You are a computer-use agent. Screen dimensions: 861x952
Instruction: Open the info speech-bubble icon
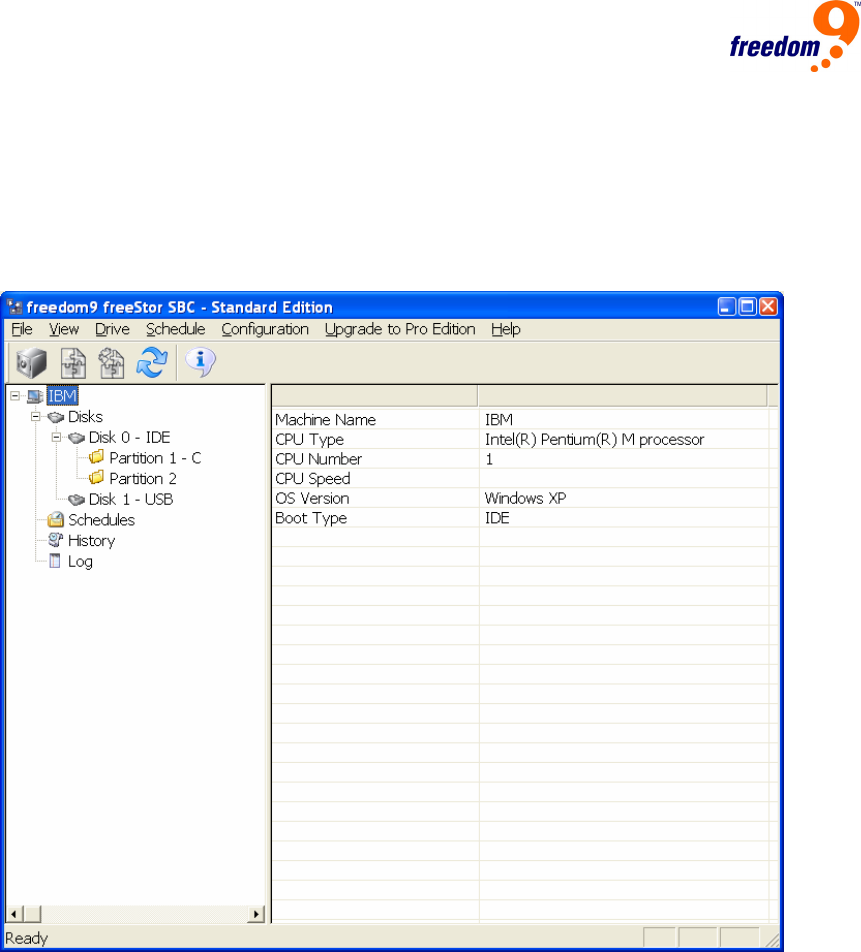click(x=200, y=362)
